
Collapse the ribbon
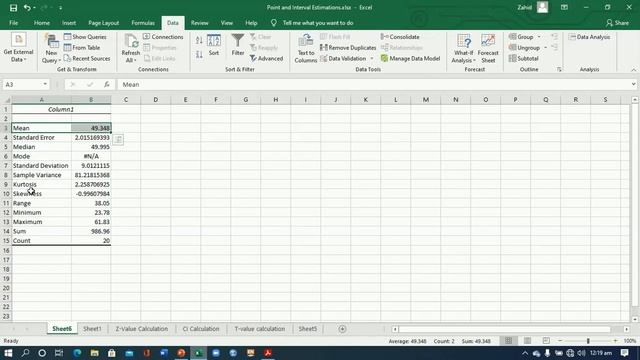633,70
